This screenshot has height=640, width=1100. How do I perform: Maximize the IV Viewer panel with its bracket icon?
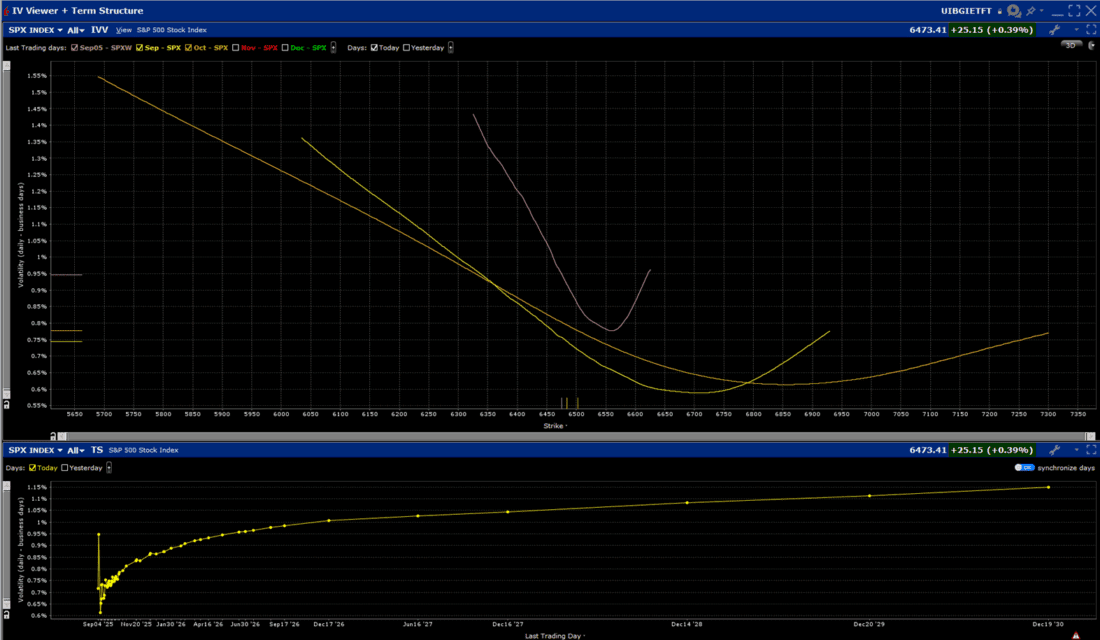[1093, 30]
